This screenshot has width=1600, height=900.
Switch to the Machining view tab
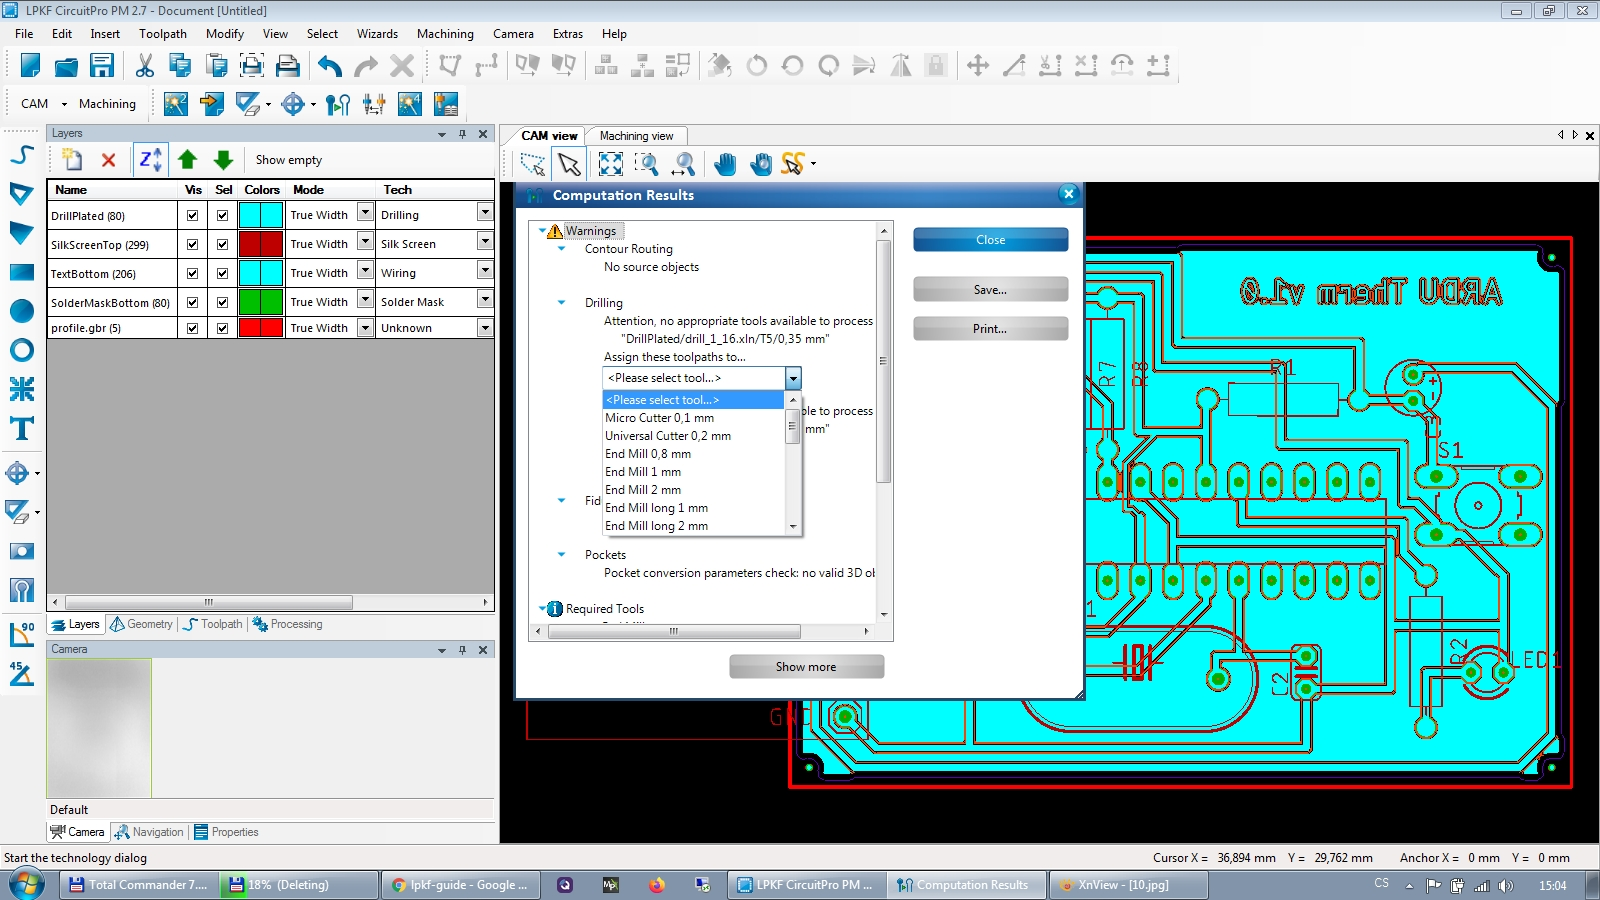click(636, 136)
